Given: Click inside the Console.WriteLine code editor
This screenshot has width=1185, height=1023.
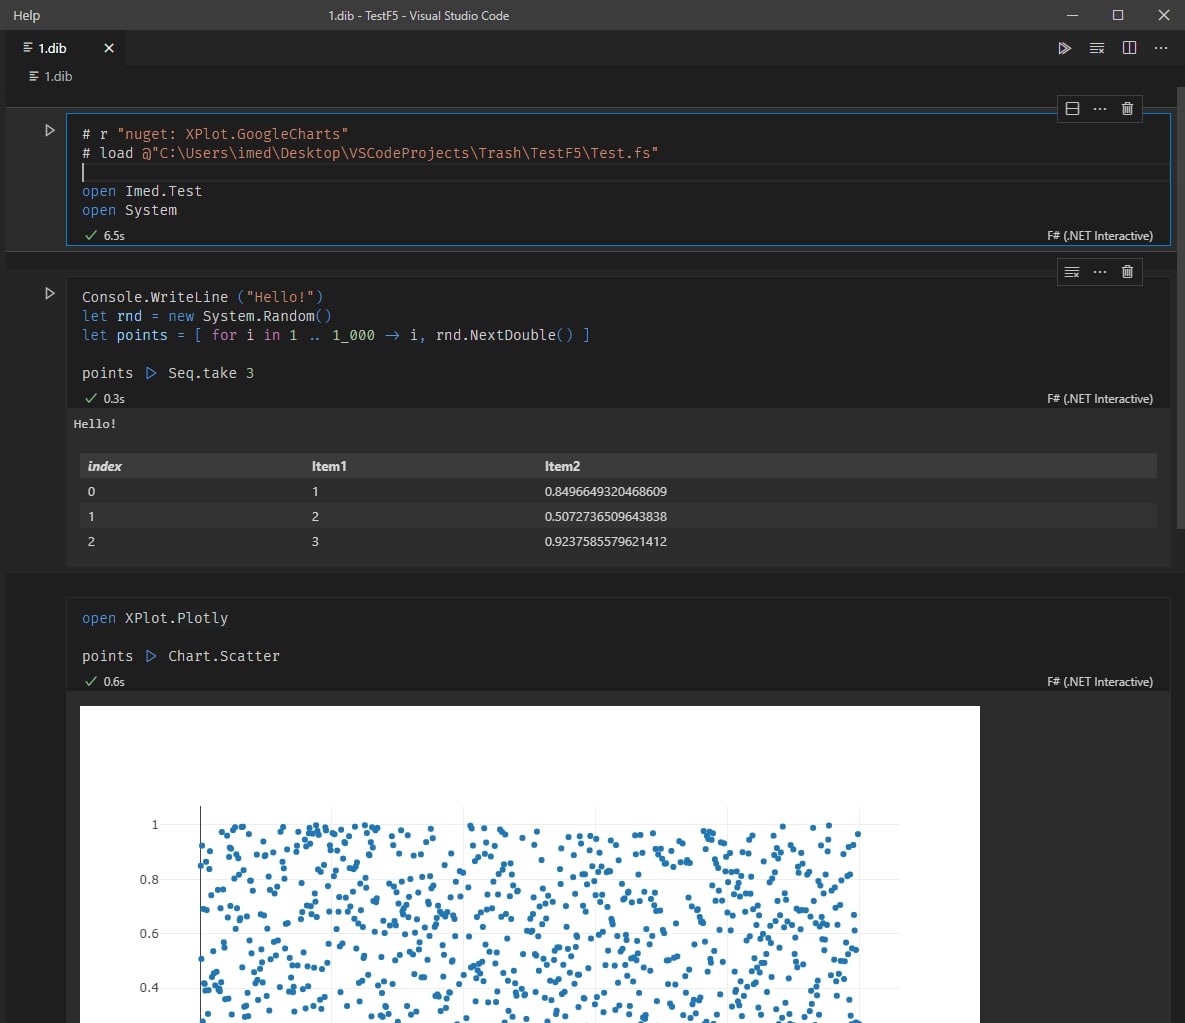Looking at the screenshot, I should (618, 335).
